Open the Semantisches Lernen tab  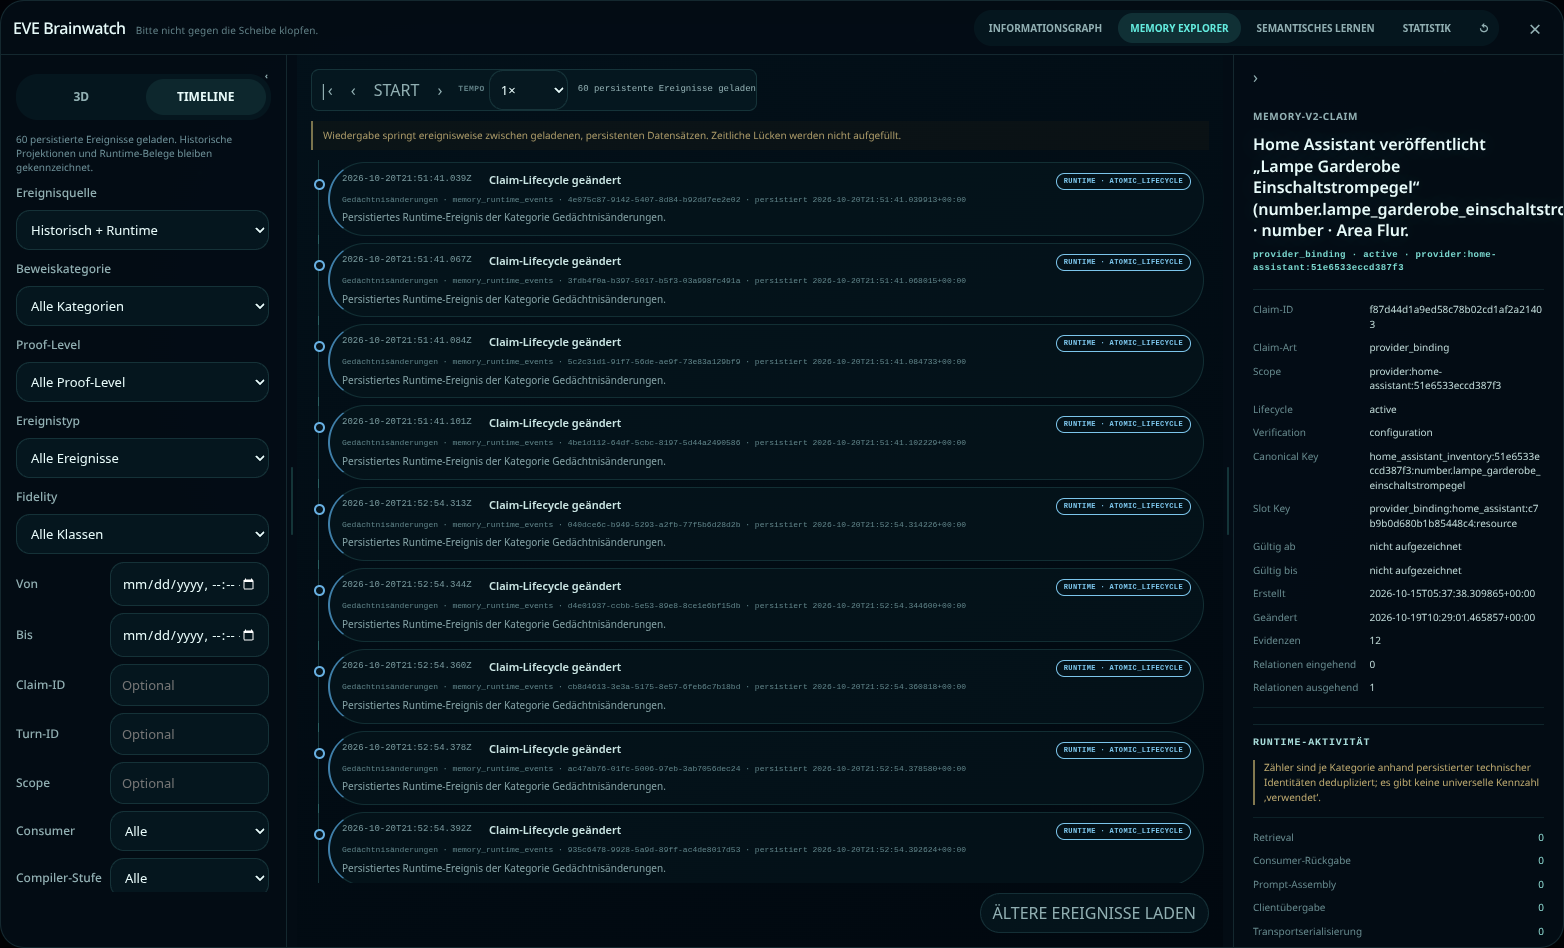coord(1315,28)
